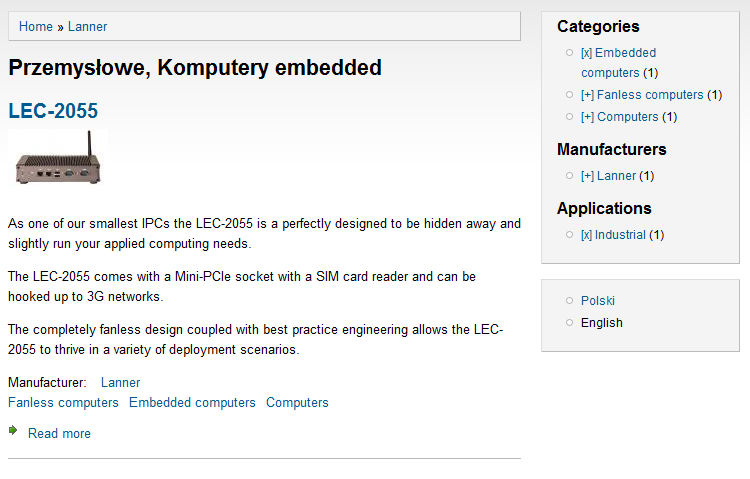Click the Applications heading in sidebar

(604, 209)
